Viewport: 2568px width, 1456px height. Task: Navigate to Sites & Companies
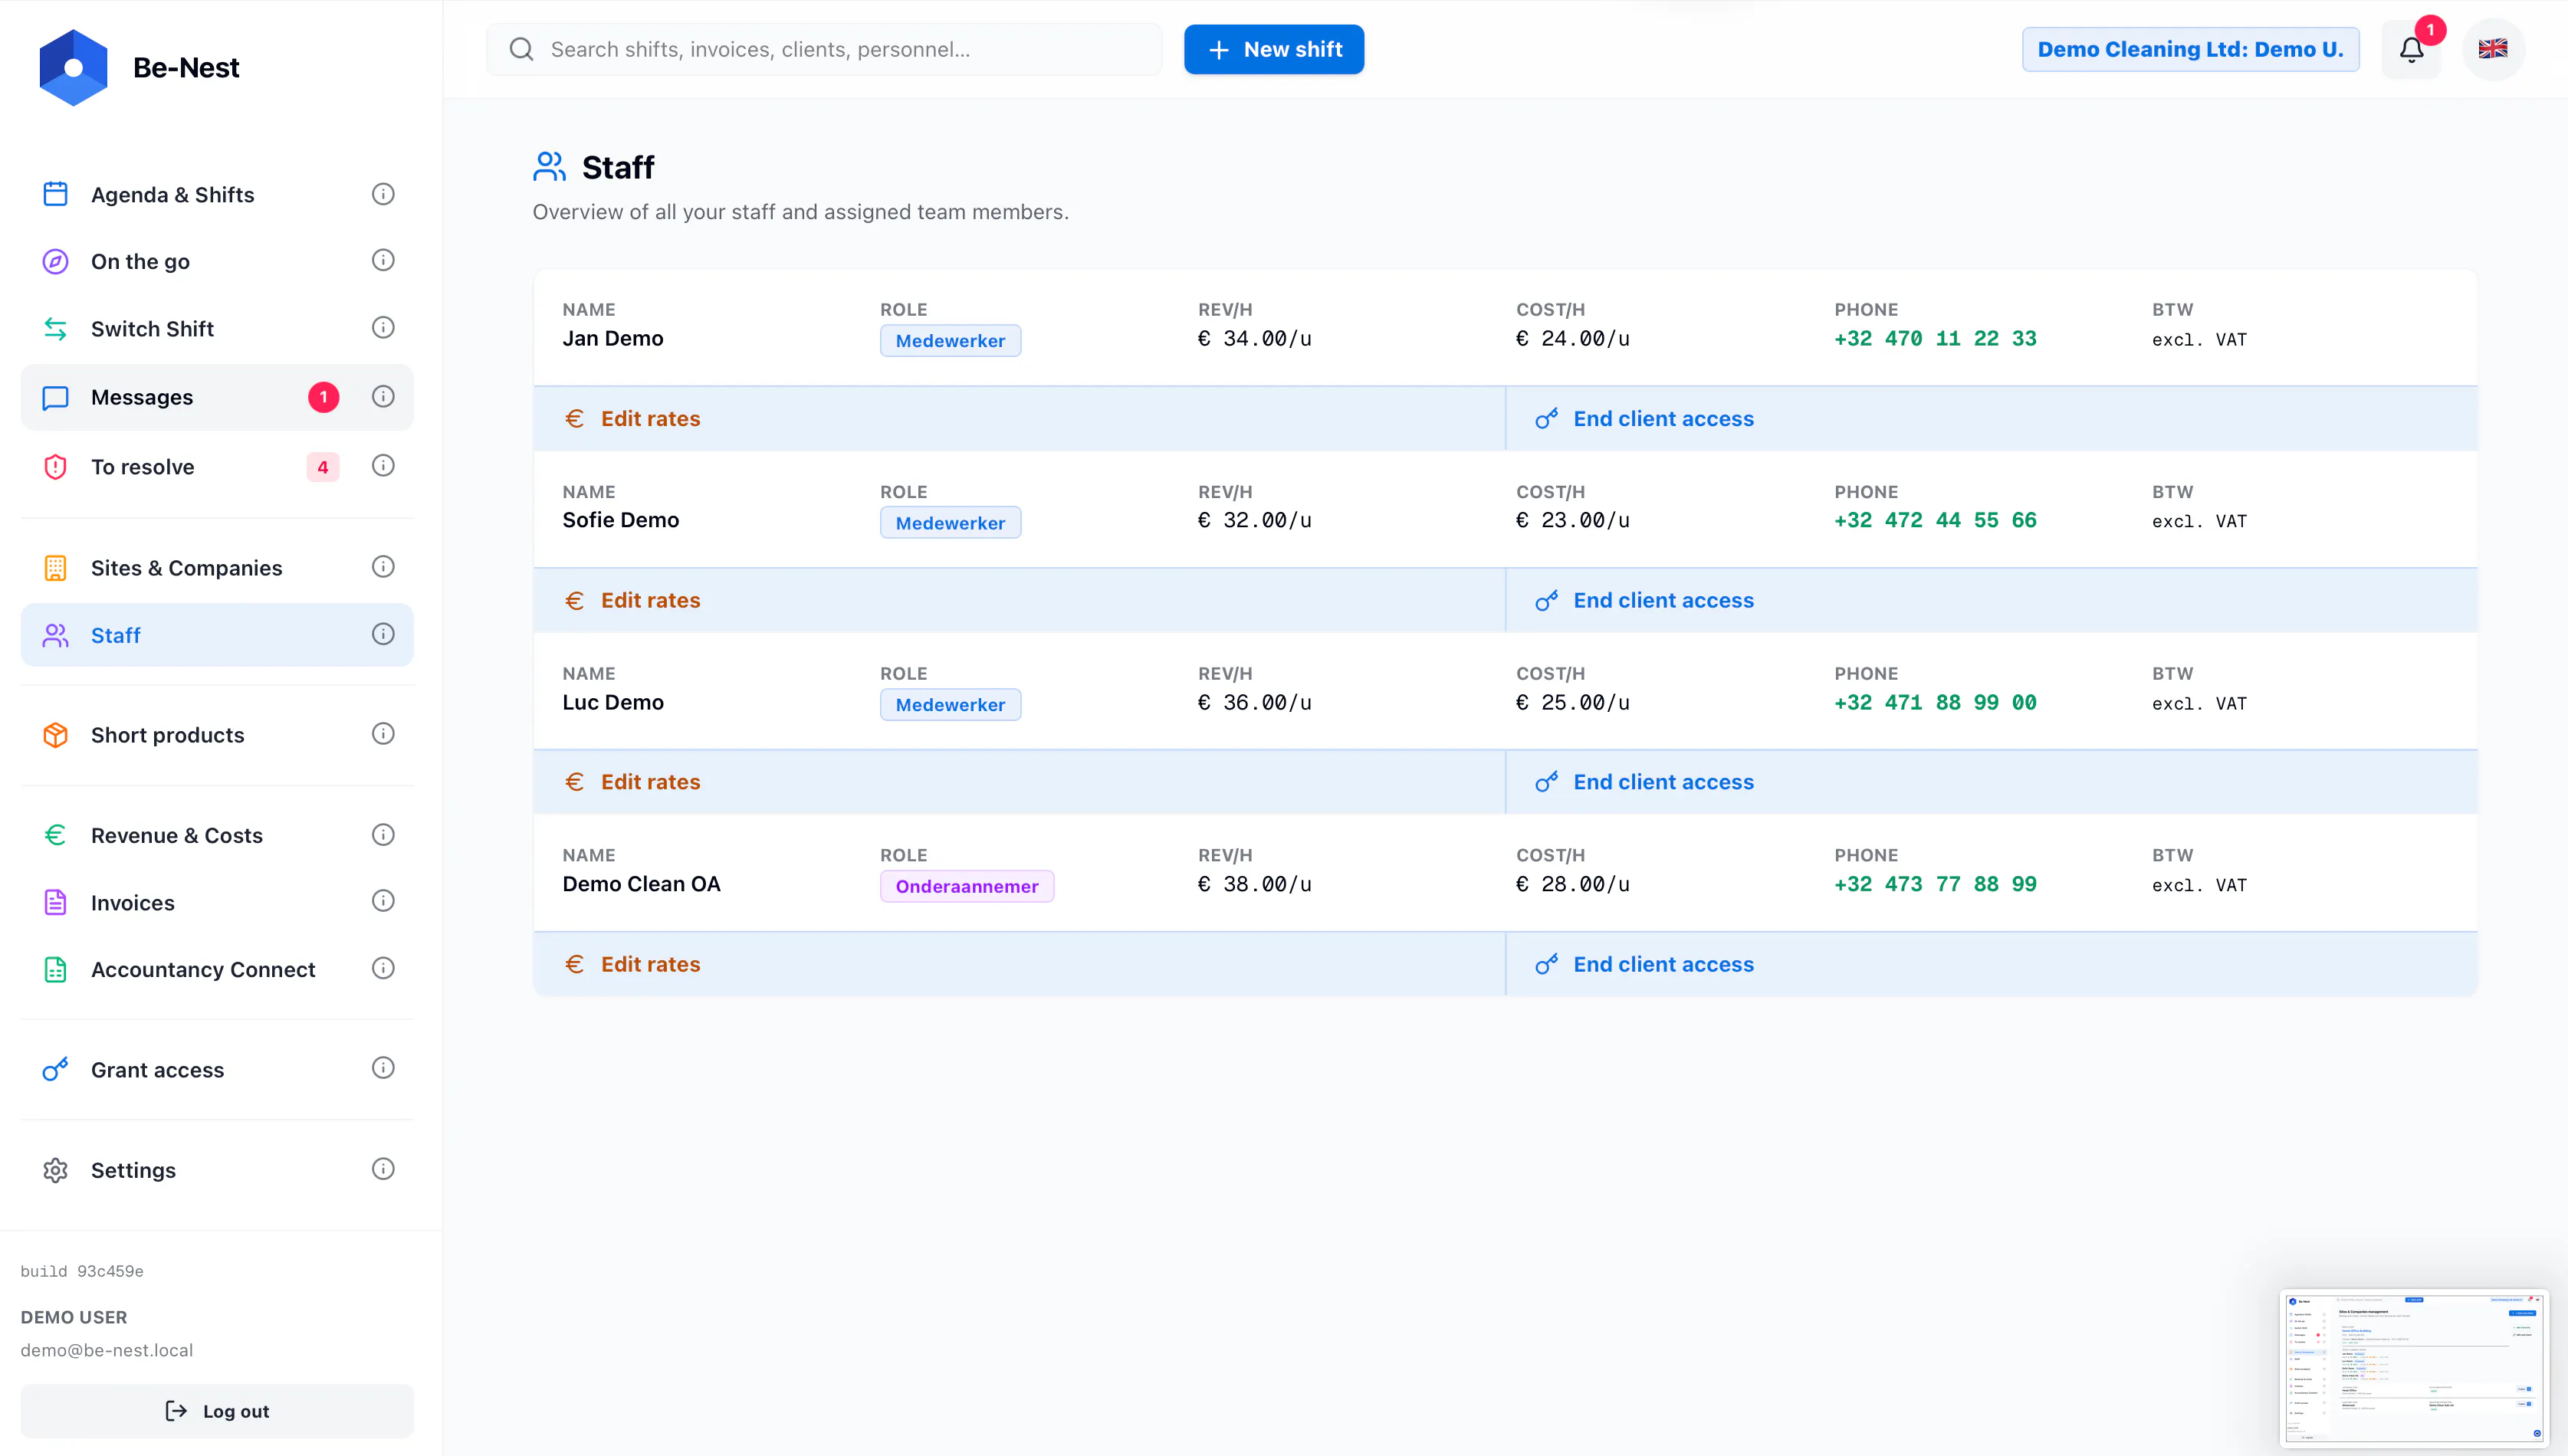[217, 568]
